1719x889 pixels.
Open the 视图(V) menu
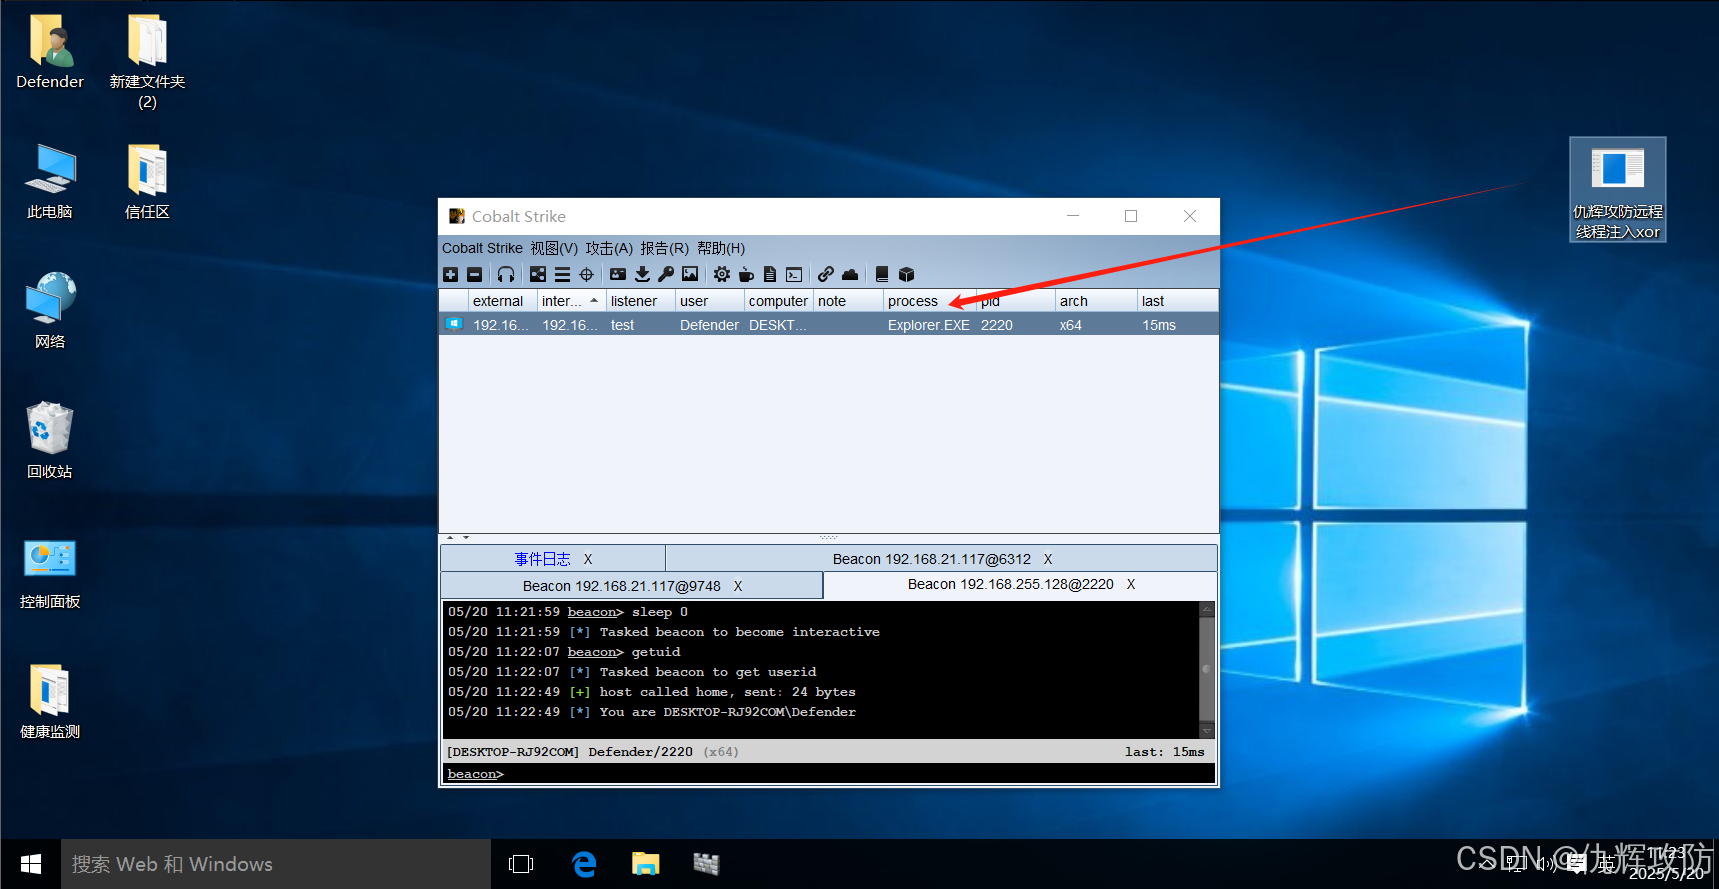[554, 248]
